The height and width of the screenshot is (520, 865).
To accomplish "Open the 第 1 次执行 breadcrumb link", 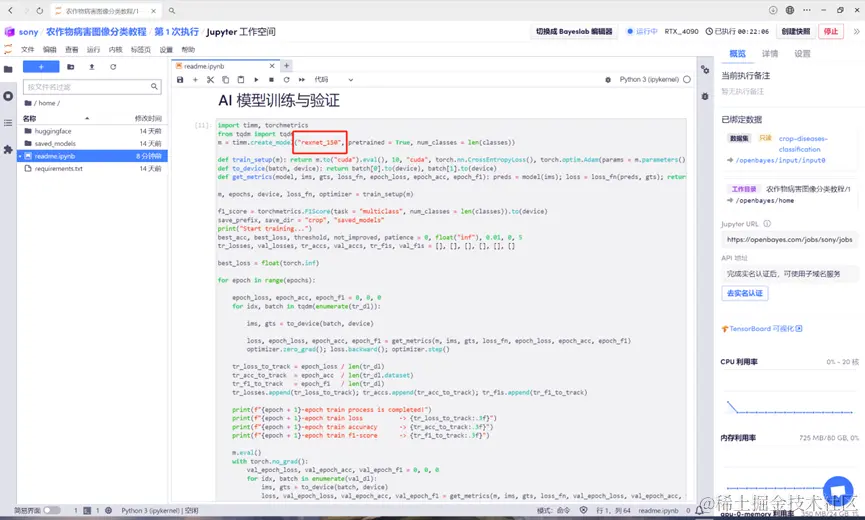I will (x=177, y=32).
